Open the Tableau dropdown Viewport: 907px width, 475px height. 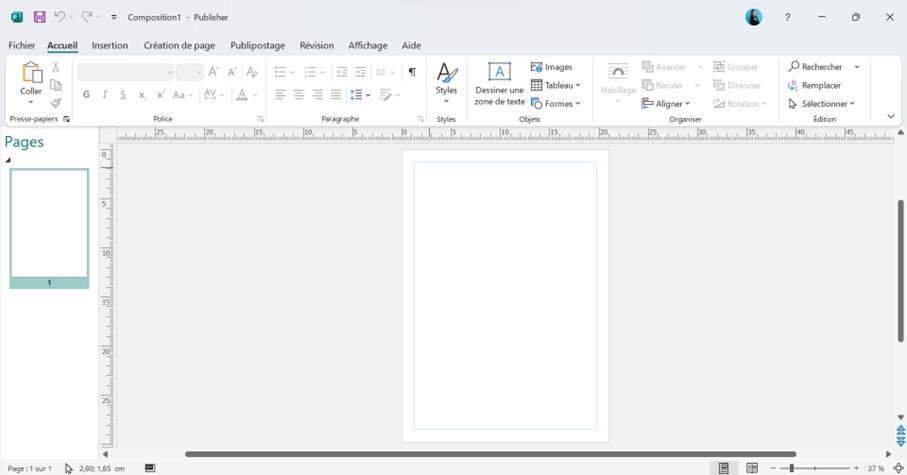[x=556, y=85]
